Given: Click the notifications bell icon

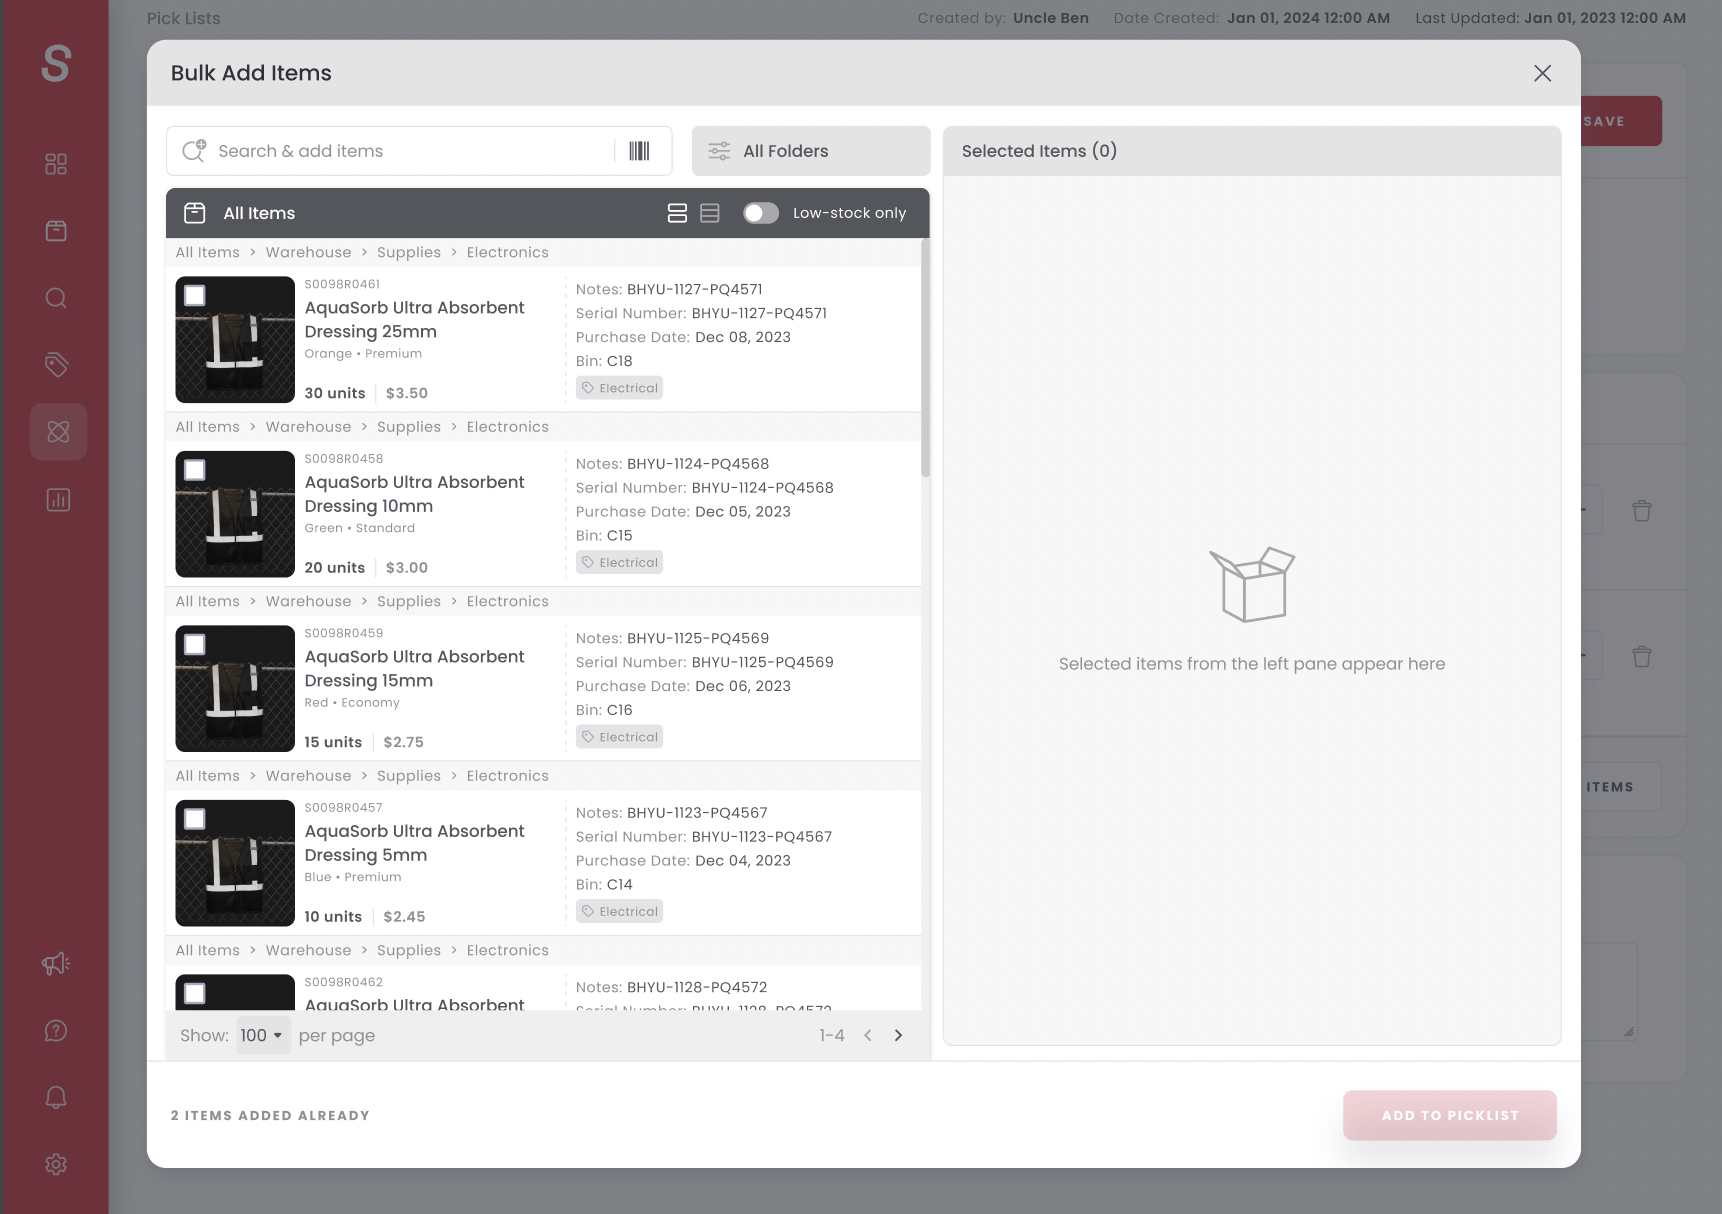Looking at the screenshot, I should (x=55, y=1097).
